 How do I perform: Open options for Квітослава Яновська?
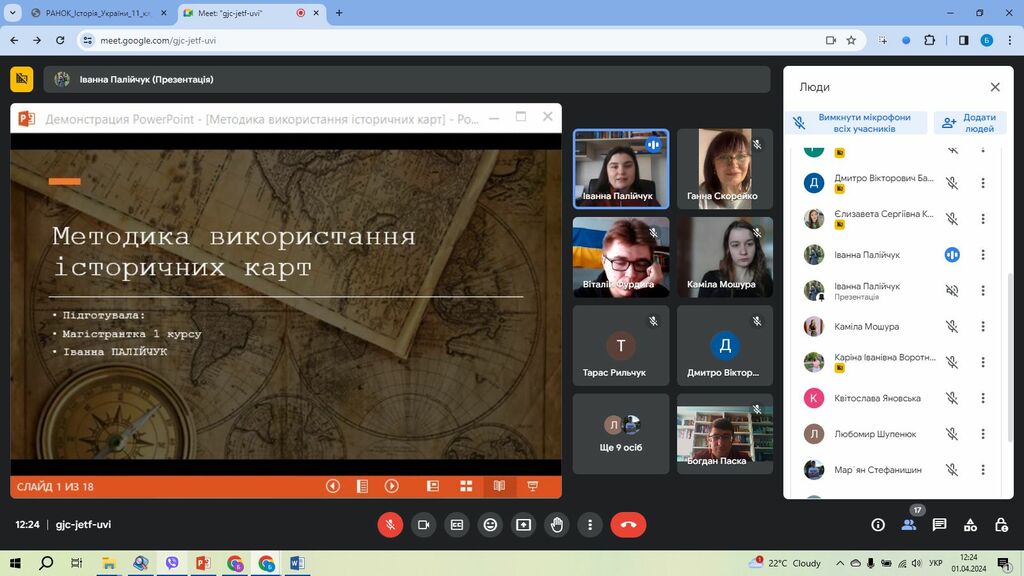click(983, 398)
